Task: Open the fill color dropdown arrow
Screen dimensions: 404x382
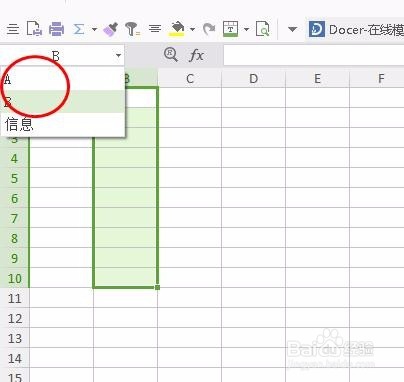Action: click(192, 29)
